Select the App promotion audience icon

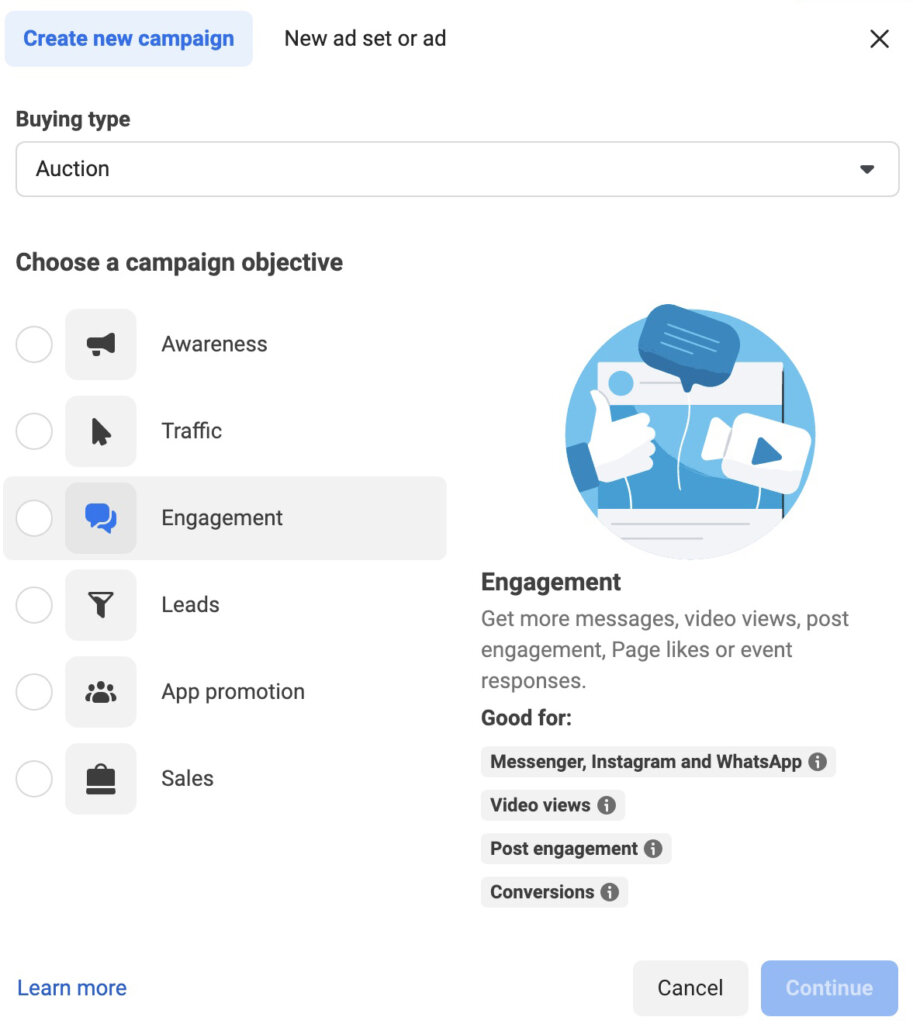click(100, 691)
